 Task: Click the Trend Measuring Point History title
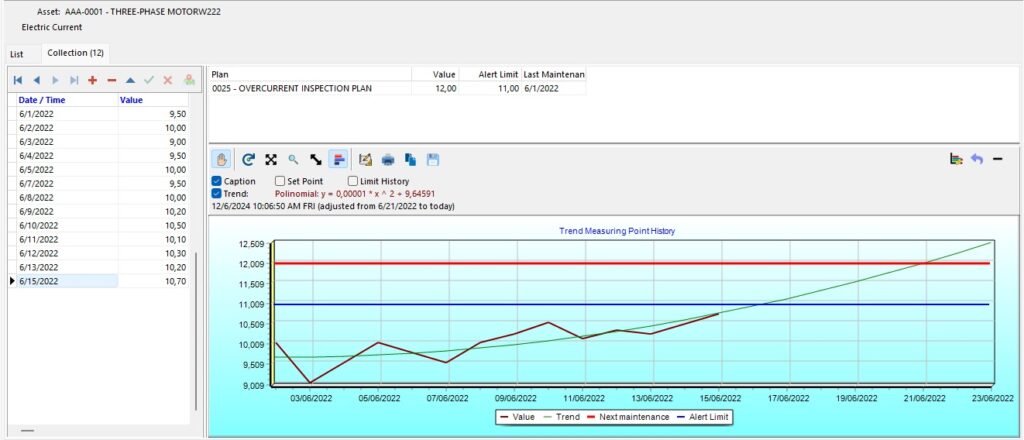617,231
